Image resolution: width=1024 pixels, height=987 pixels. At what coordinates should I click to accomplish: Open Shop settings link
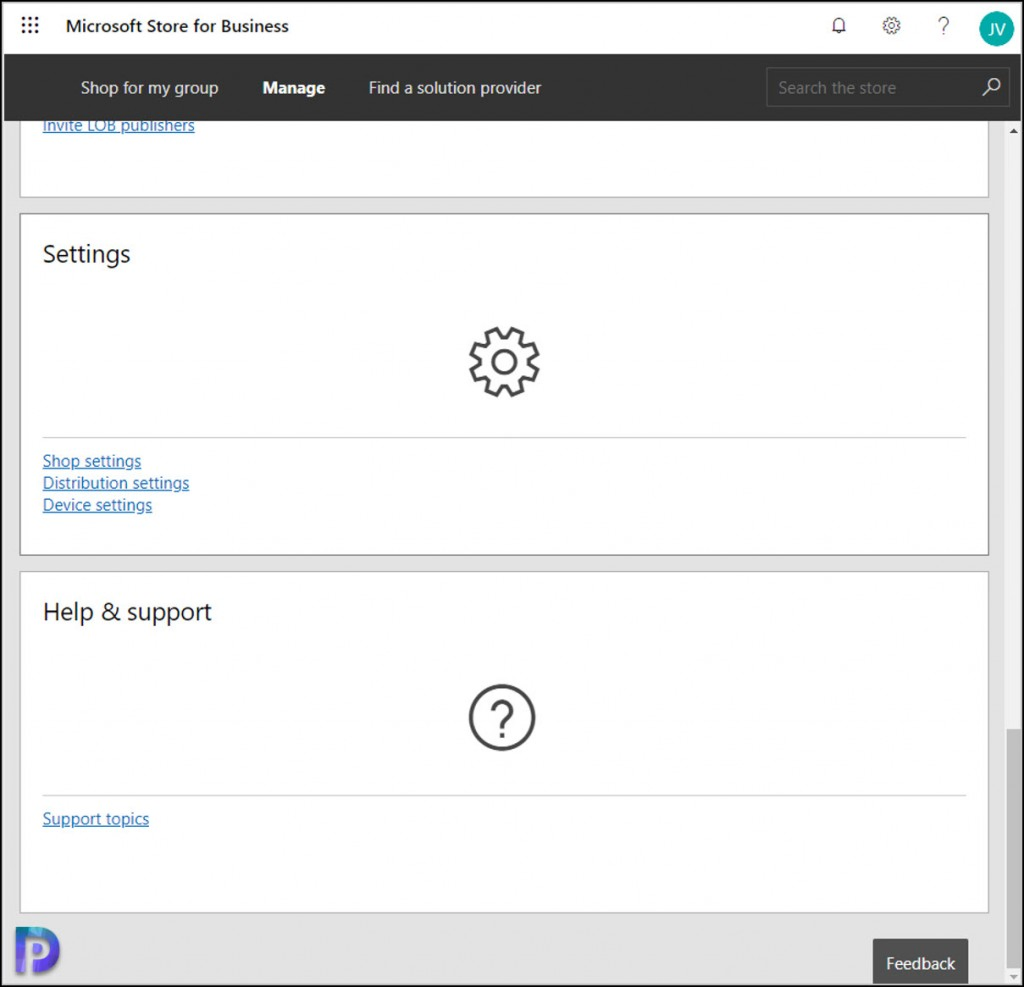point(91,461)
